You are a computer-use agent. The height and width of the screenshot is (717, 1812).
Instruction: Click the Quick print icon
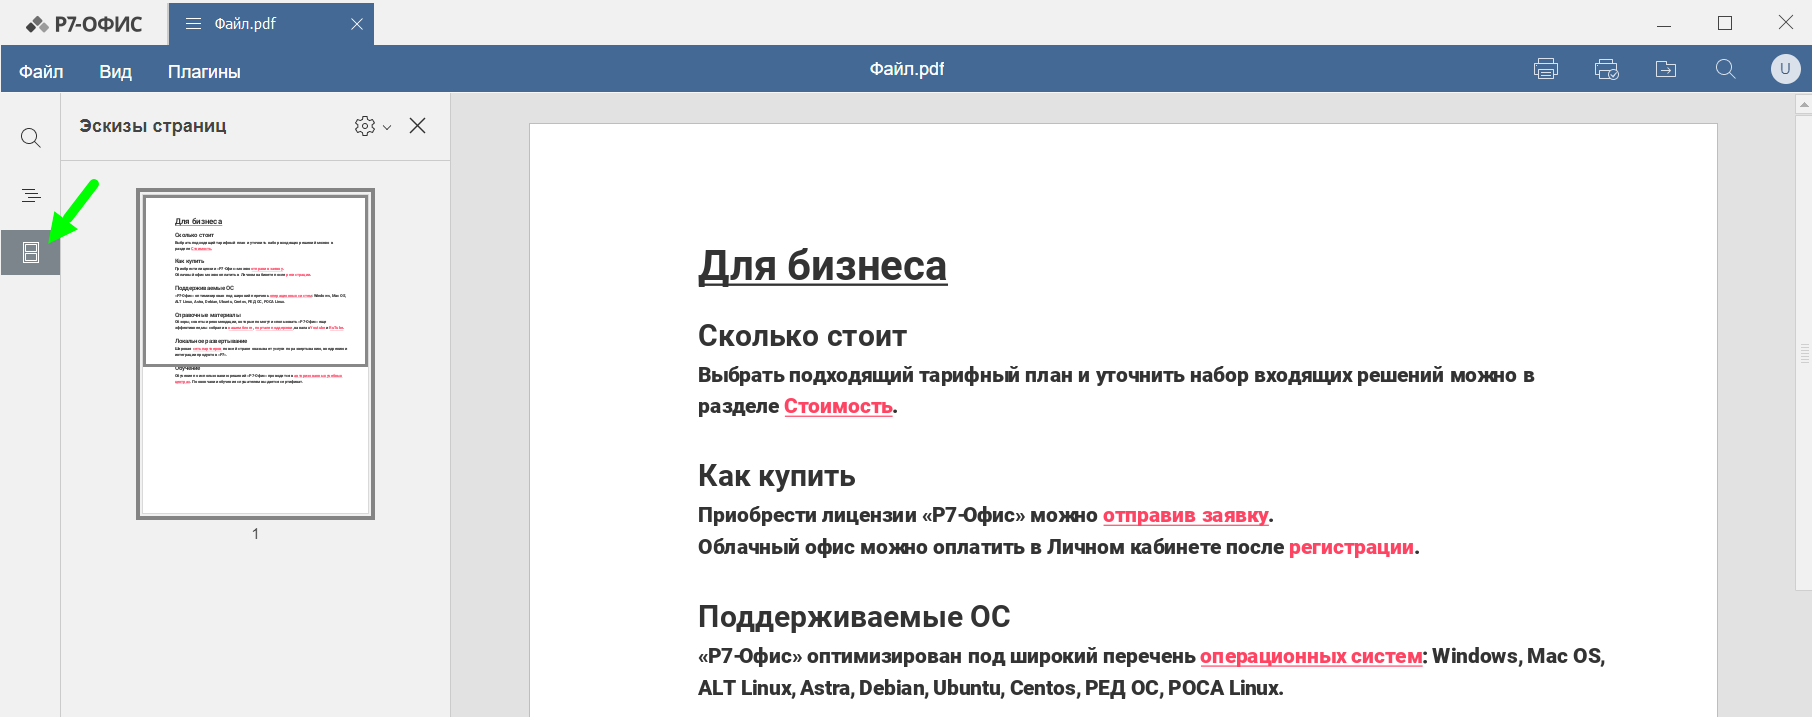tap(1606, 69)
